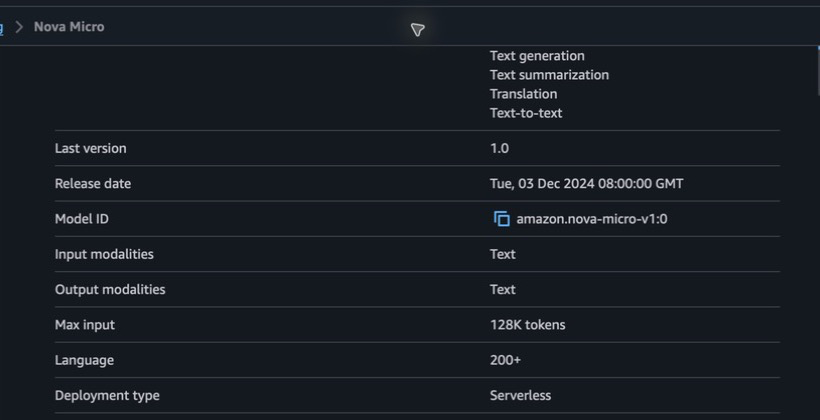Click the Text summarization entry
820x420 pixels.
pyautogui.click(x=549, y=75)
